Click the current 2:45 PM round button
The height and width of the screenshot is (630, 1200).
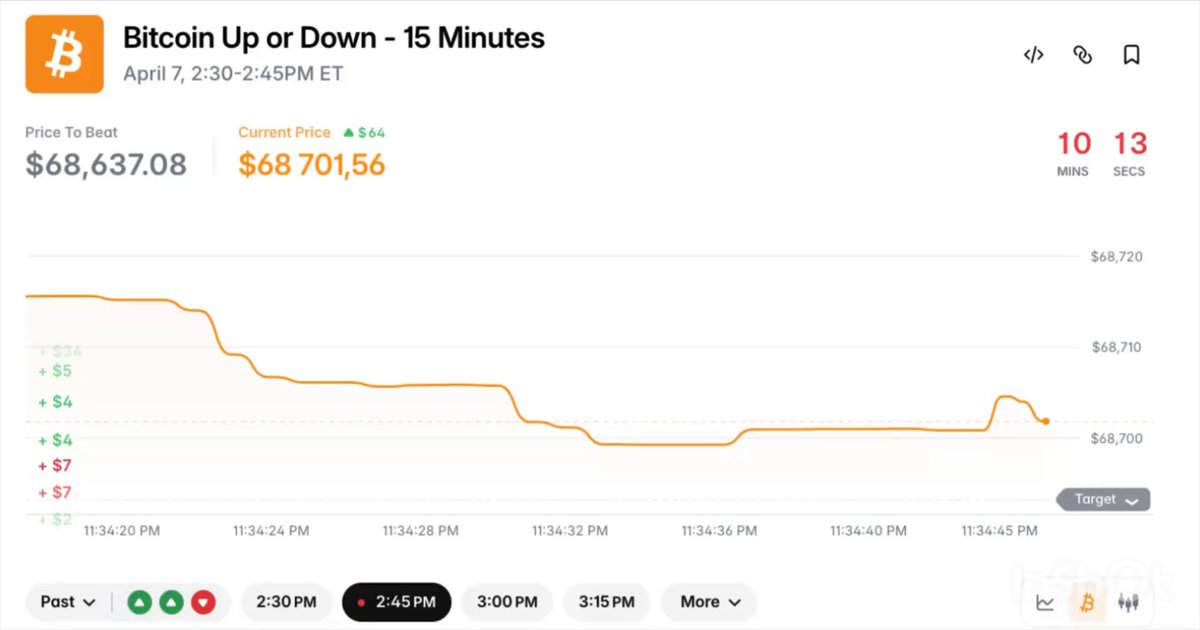click(396, 602)
